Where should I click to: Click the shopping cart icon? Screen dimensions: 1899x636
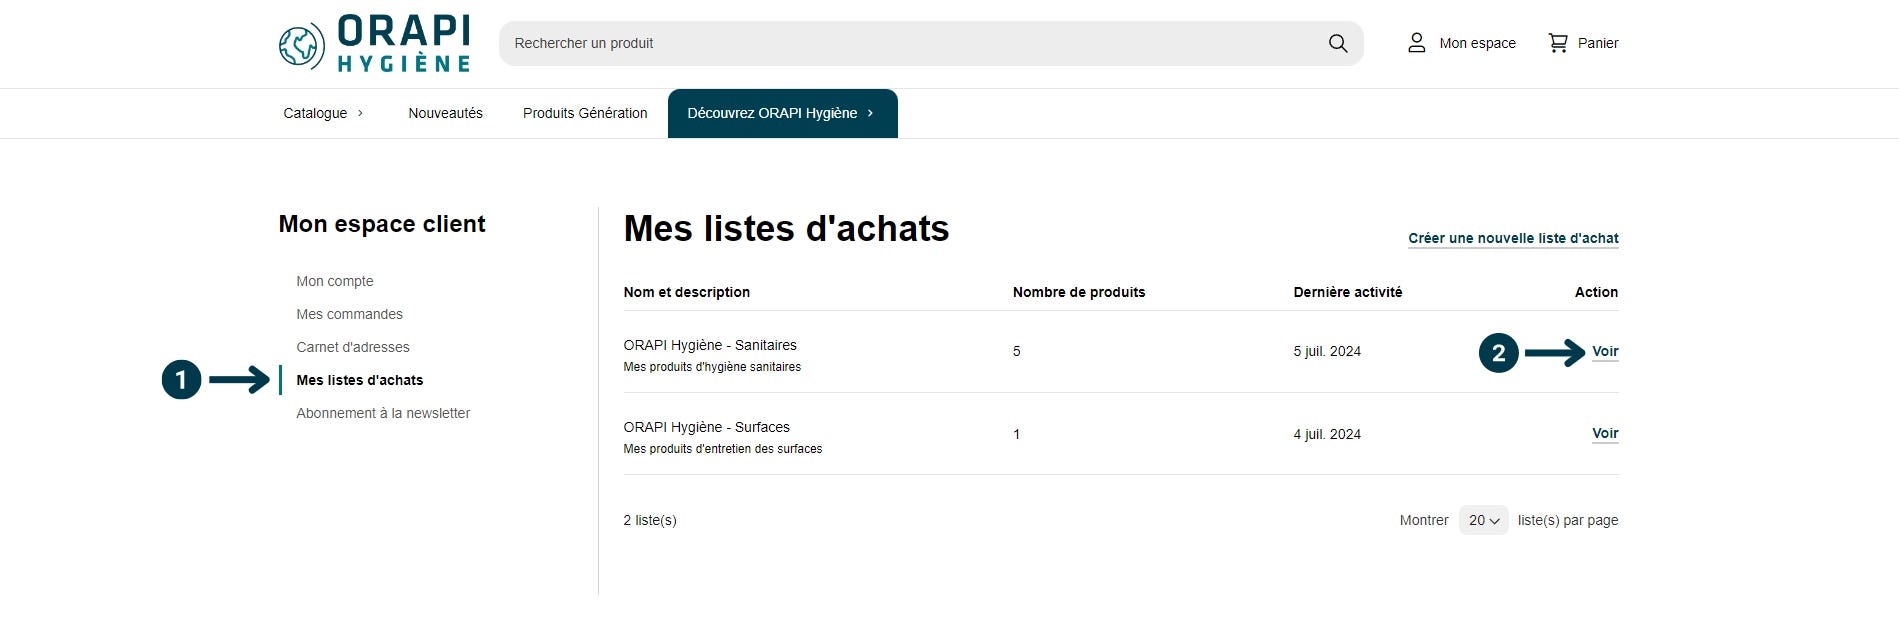1558,43
